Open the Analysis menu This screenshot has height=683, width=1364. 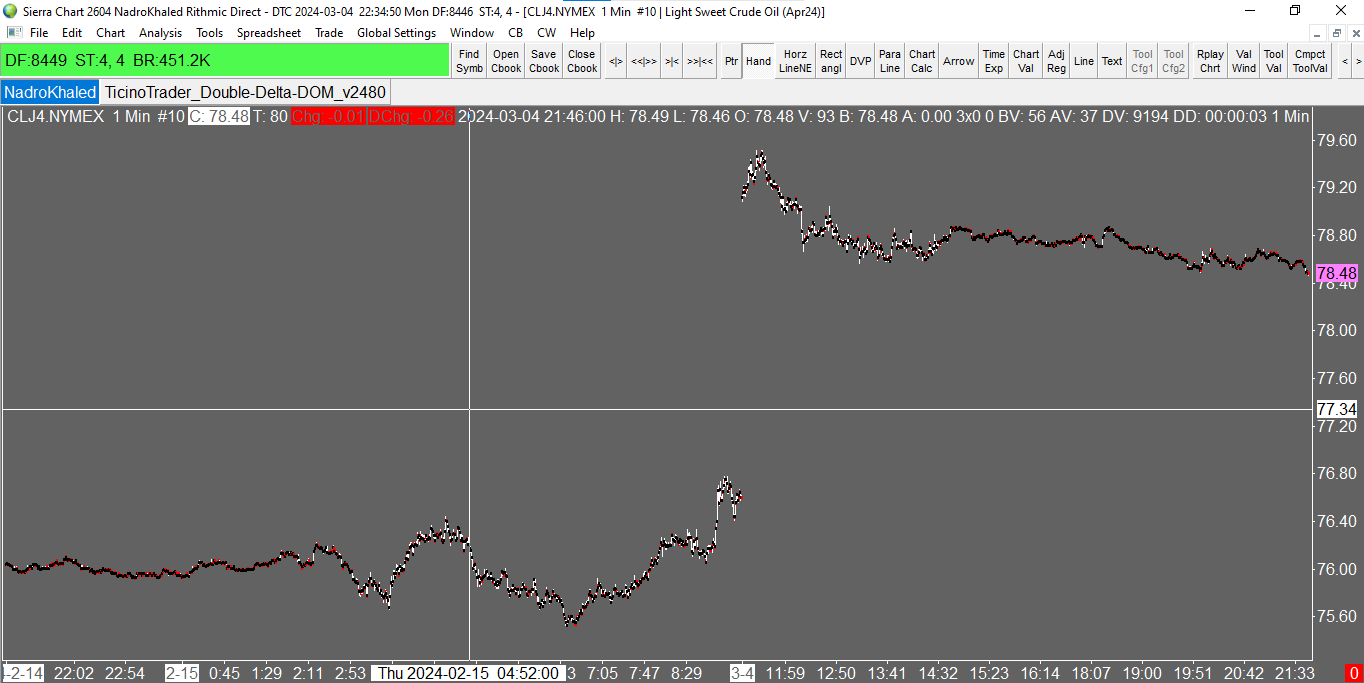tap(160, 33)
